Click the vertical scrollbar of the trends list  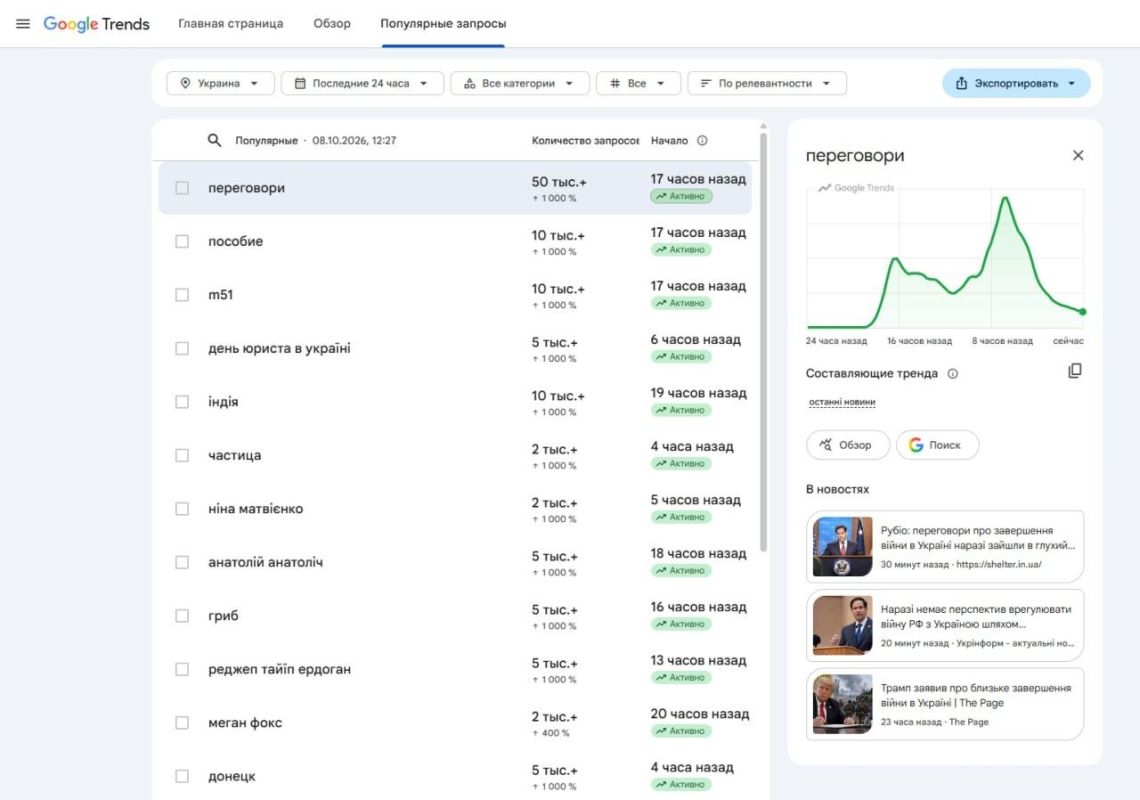click(x=763, y=342)
